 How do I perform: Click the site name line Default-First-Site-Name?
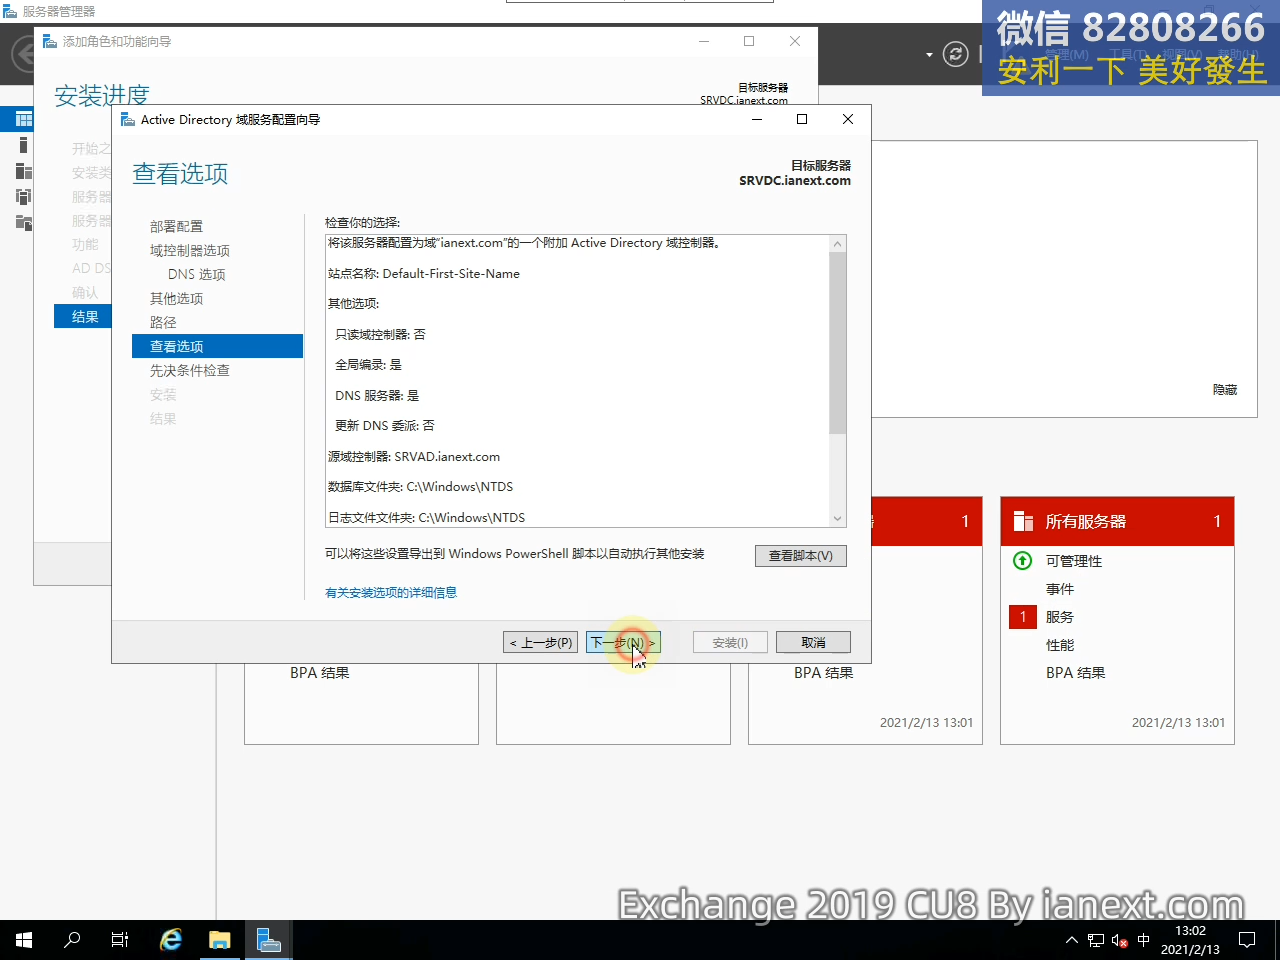424,274
